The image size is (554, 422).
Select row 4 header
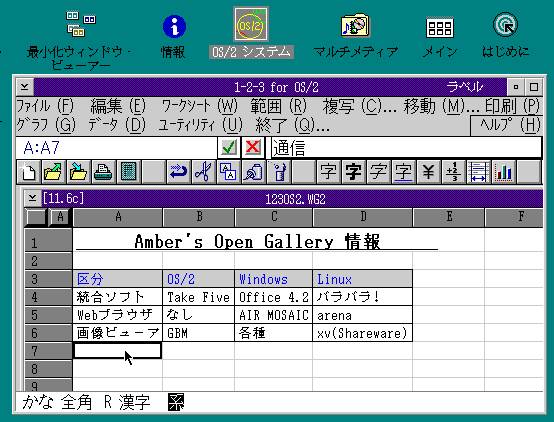48,297
